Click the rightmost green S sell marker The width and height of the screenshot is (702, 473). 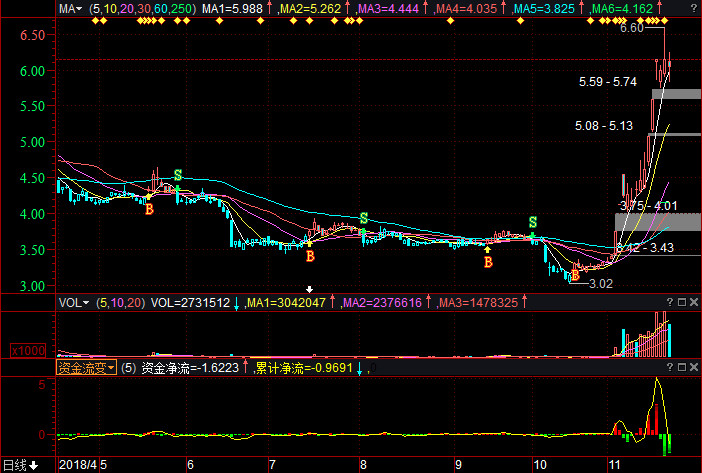point(533,221)
